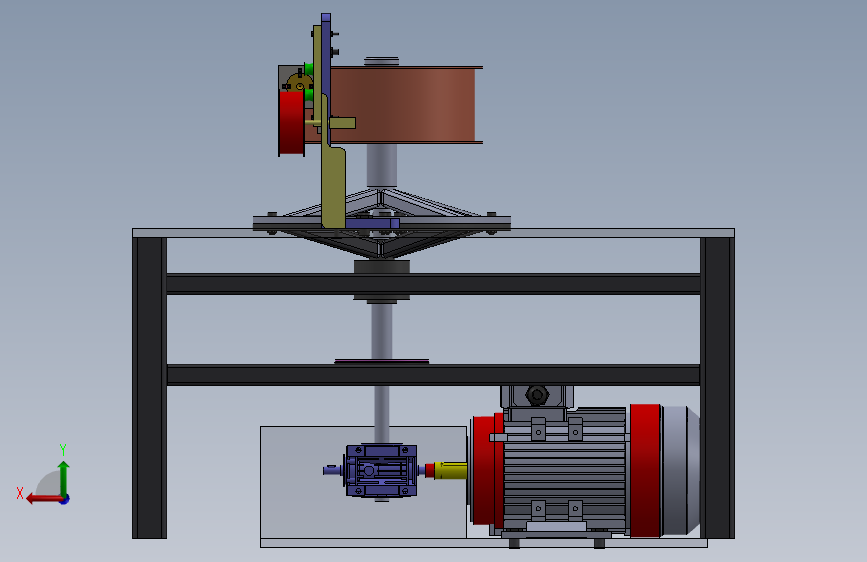Select the gray column under the brown spool
This screenshot has width=867, height=562.
382,166
